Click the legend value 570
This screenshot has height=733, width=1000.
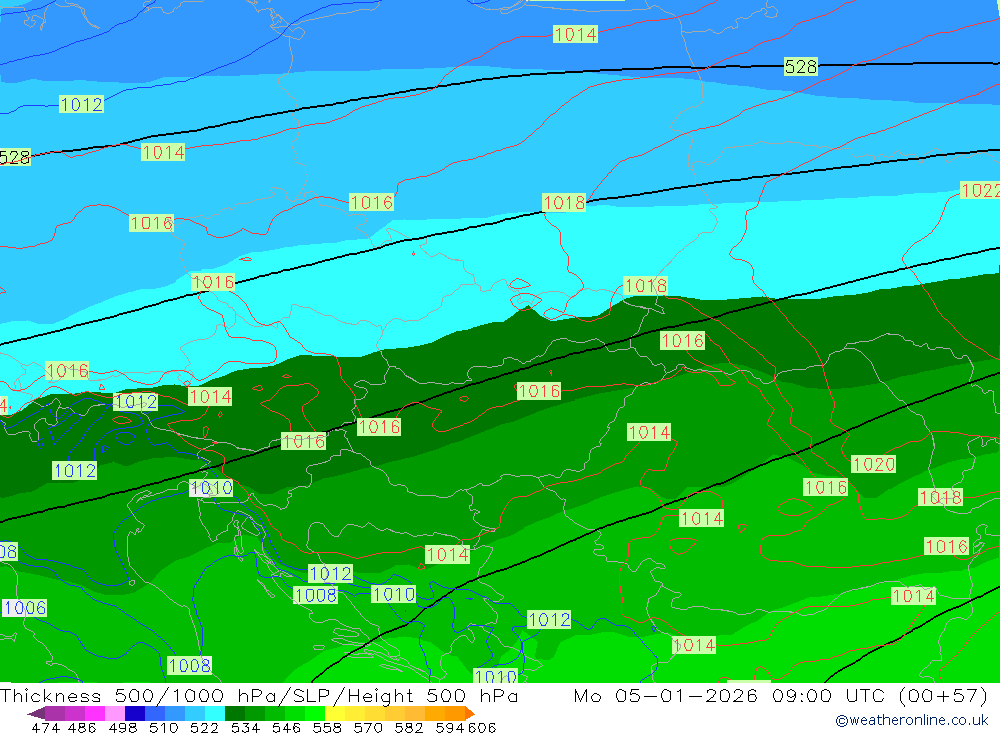point(368,728)
